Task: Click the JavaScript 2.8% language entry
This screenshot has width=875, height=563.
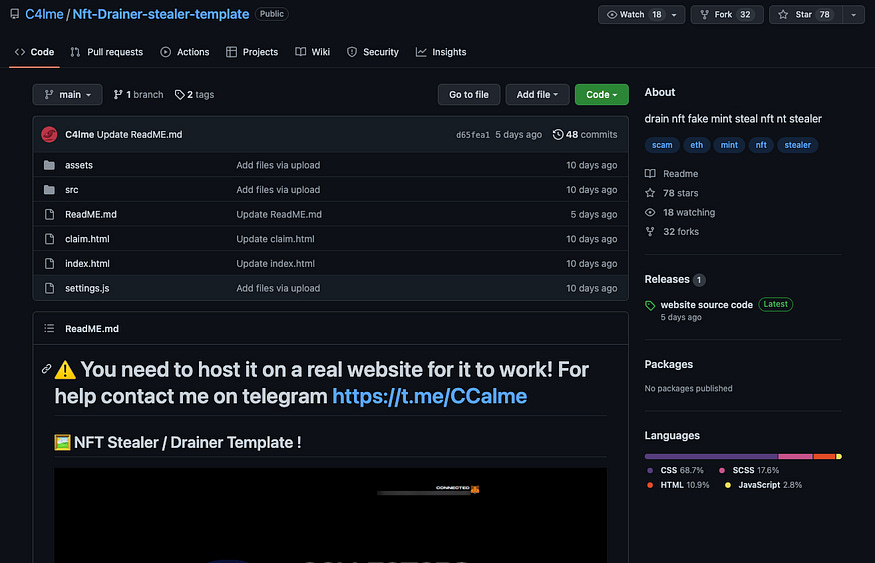Action: coord(763,485)
